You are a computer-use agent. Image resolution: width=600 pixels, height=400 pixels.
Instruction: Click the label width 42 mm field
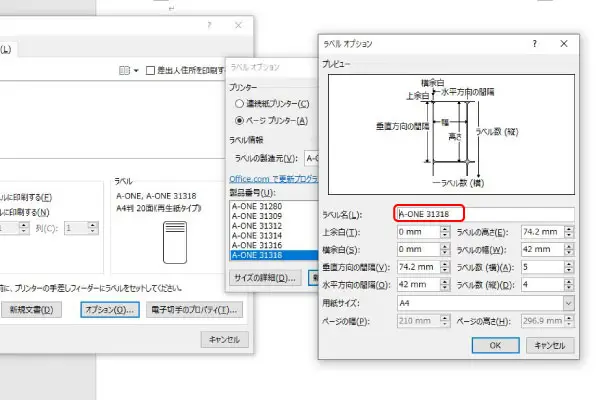click(543, 250)
